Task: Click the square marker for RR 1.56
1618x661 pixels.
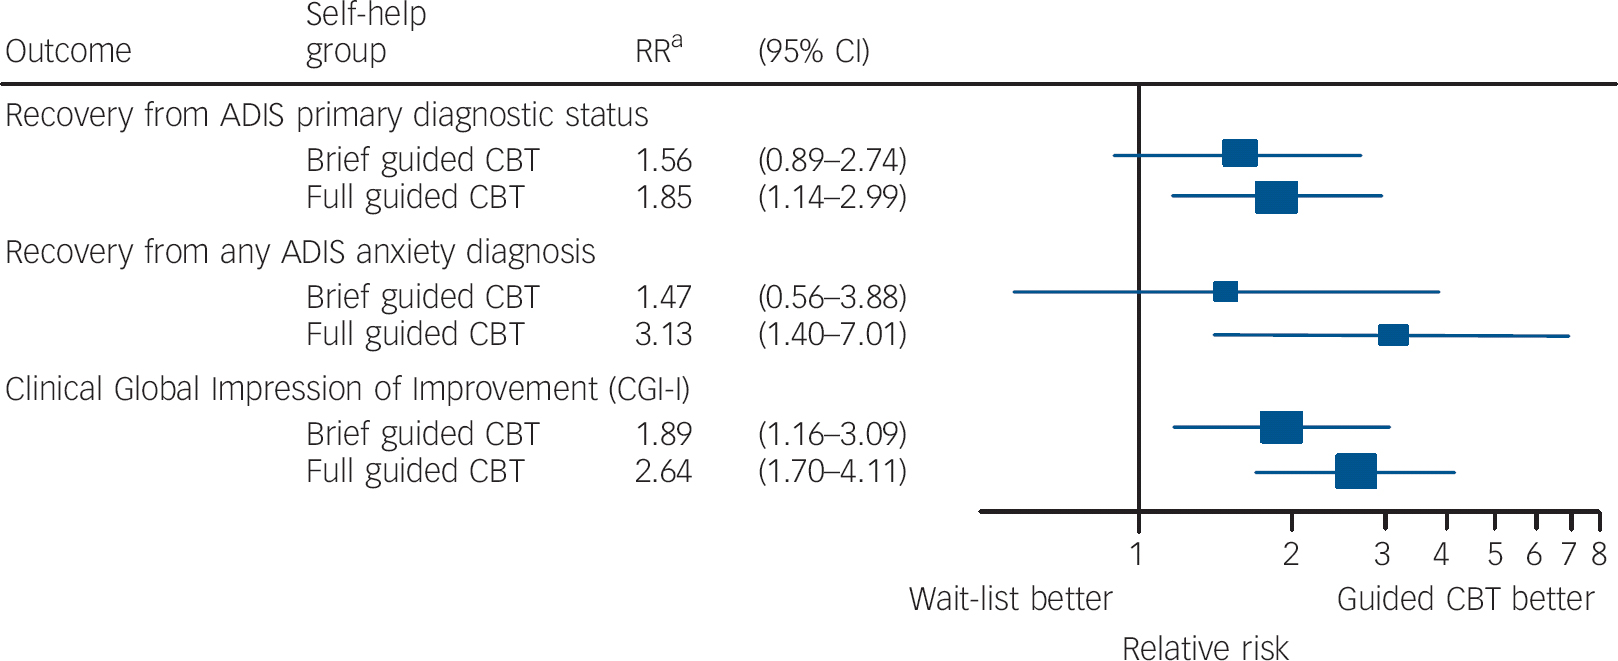Action: click(1239, 154)
